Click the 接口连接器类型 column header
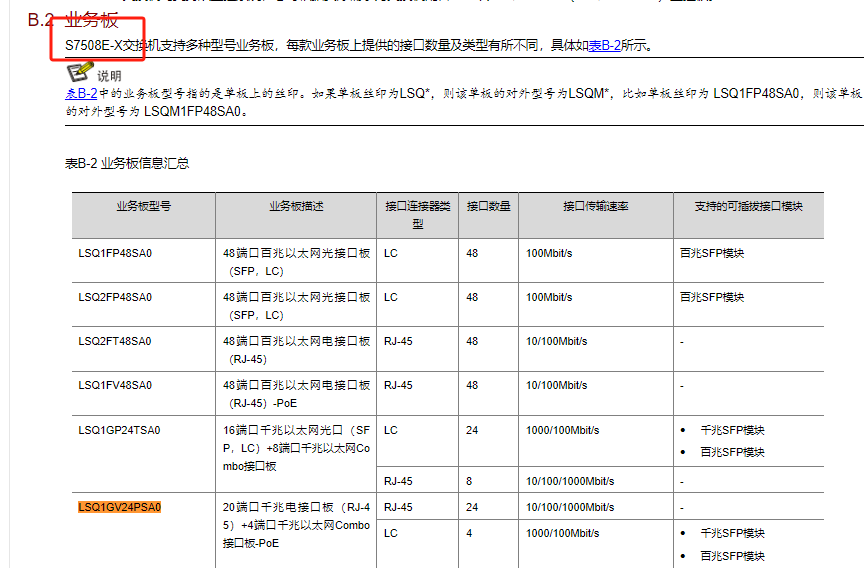 click(418, 215)
